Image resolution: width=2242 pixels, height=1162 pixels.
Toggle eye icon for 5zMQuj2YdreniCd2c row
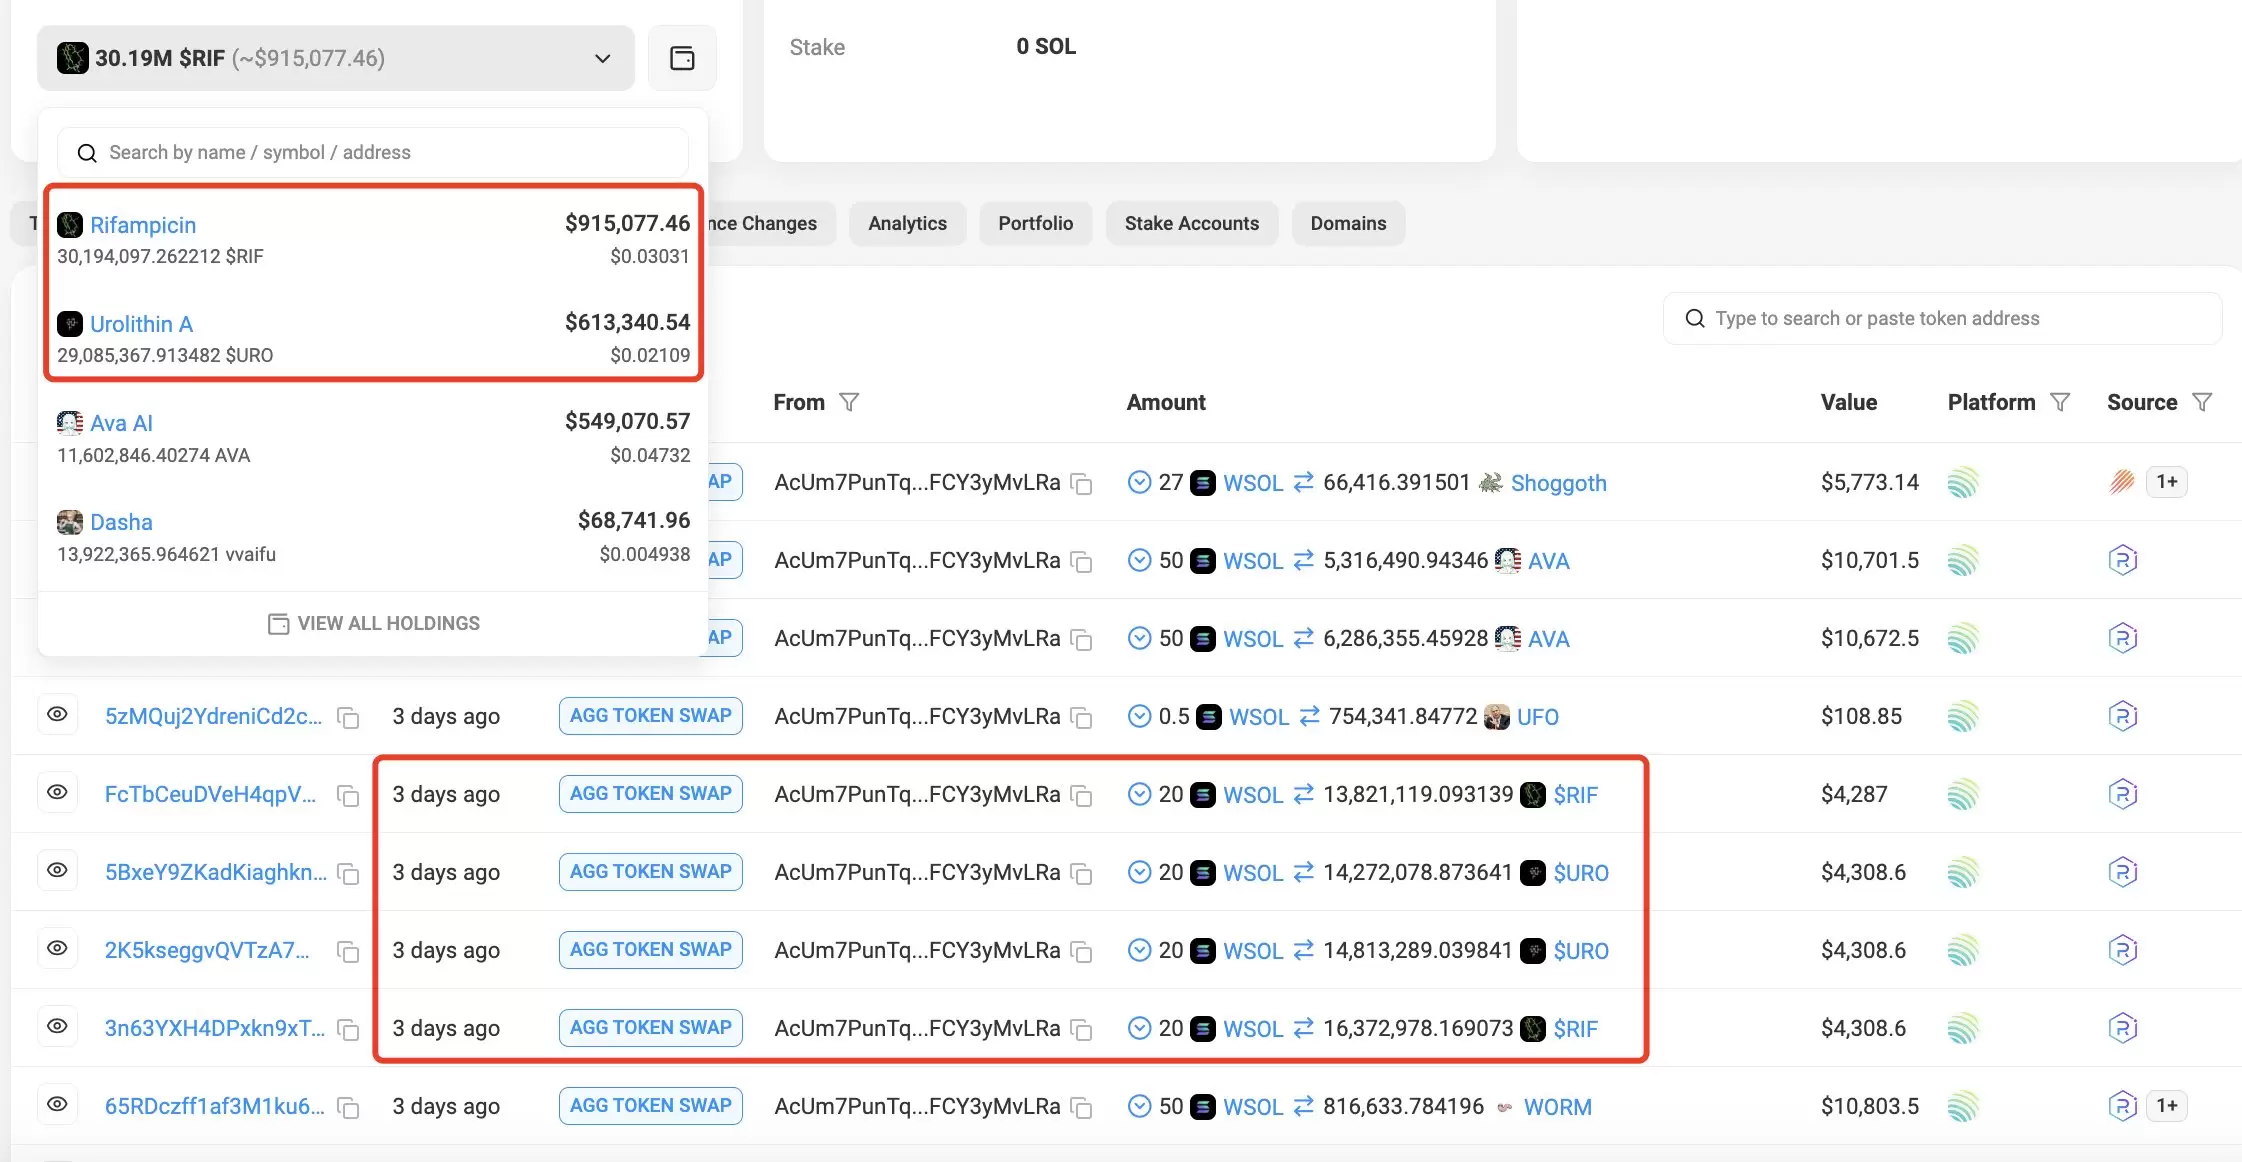coord(58,714)
